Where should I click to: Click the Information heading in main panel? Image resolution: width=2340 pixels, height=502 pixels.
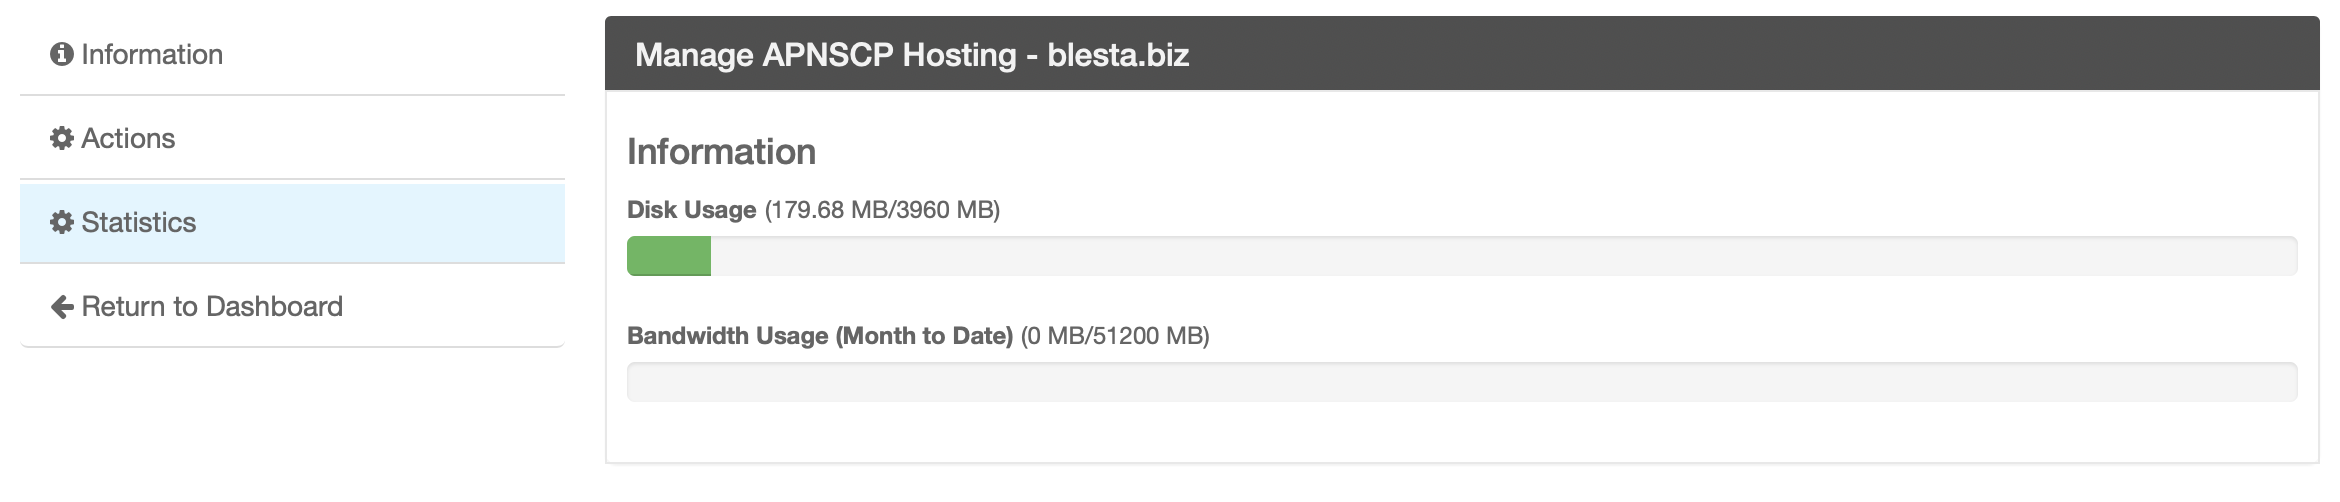click(x=721, y=152)
